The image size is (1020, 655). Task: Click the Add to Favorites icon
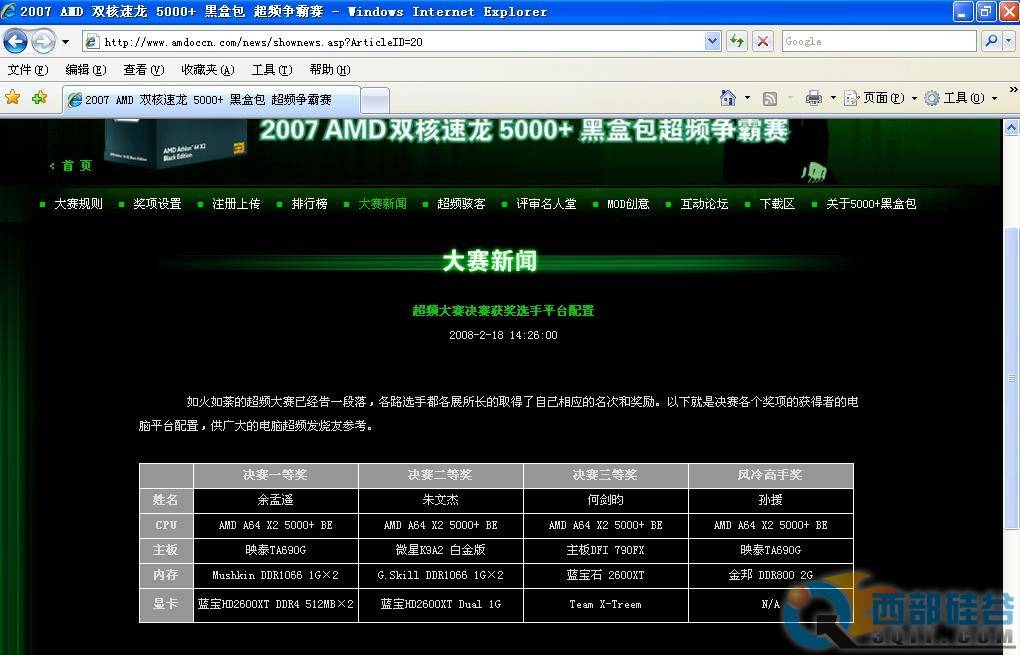click(40, 98)
